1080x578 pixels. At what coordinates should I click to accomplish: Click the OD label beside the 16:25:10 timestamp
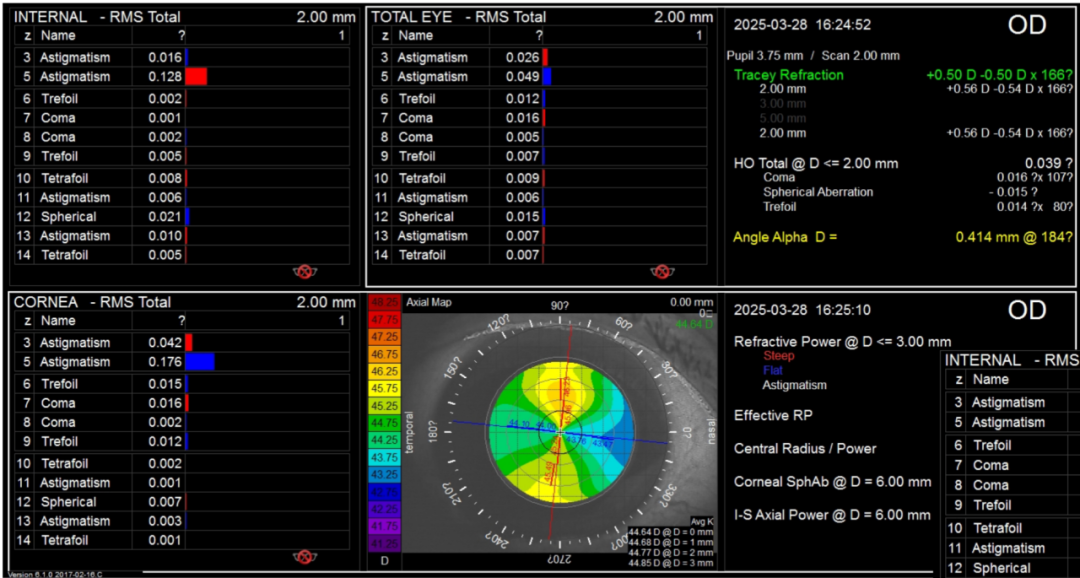click(1027, 310)
